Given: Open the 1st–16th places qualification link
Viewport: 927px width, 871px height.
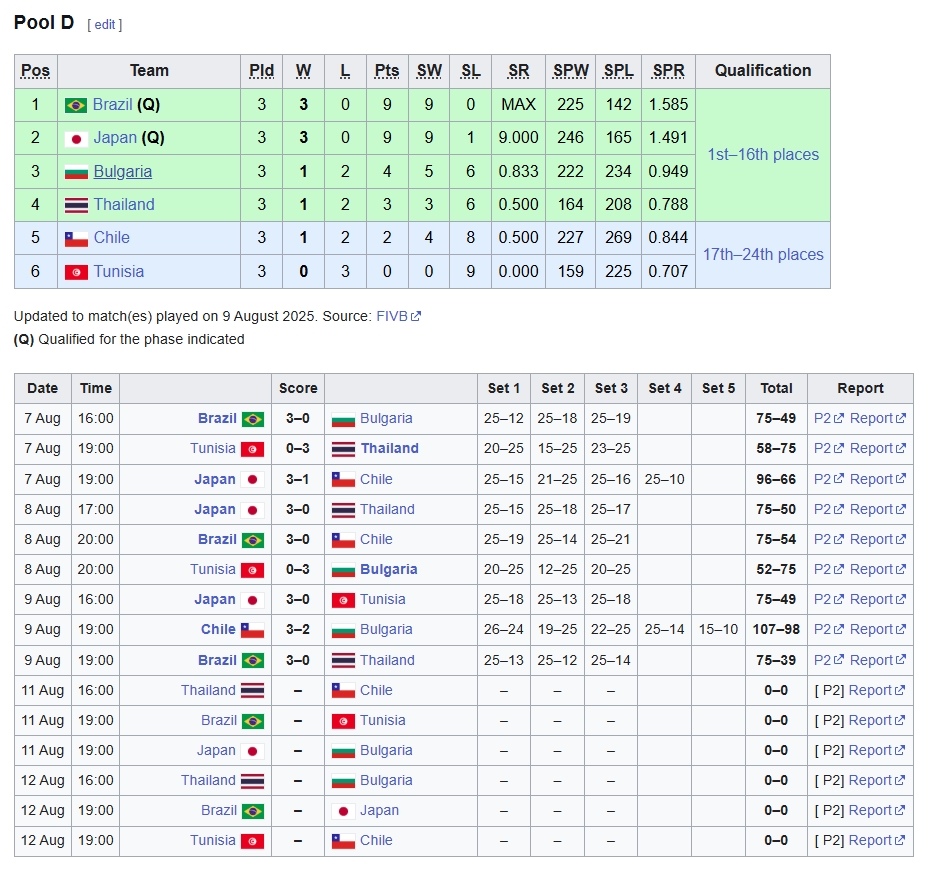Looking at the screenshot, I should [x=762, y=155].
